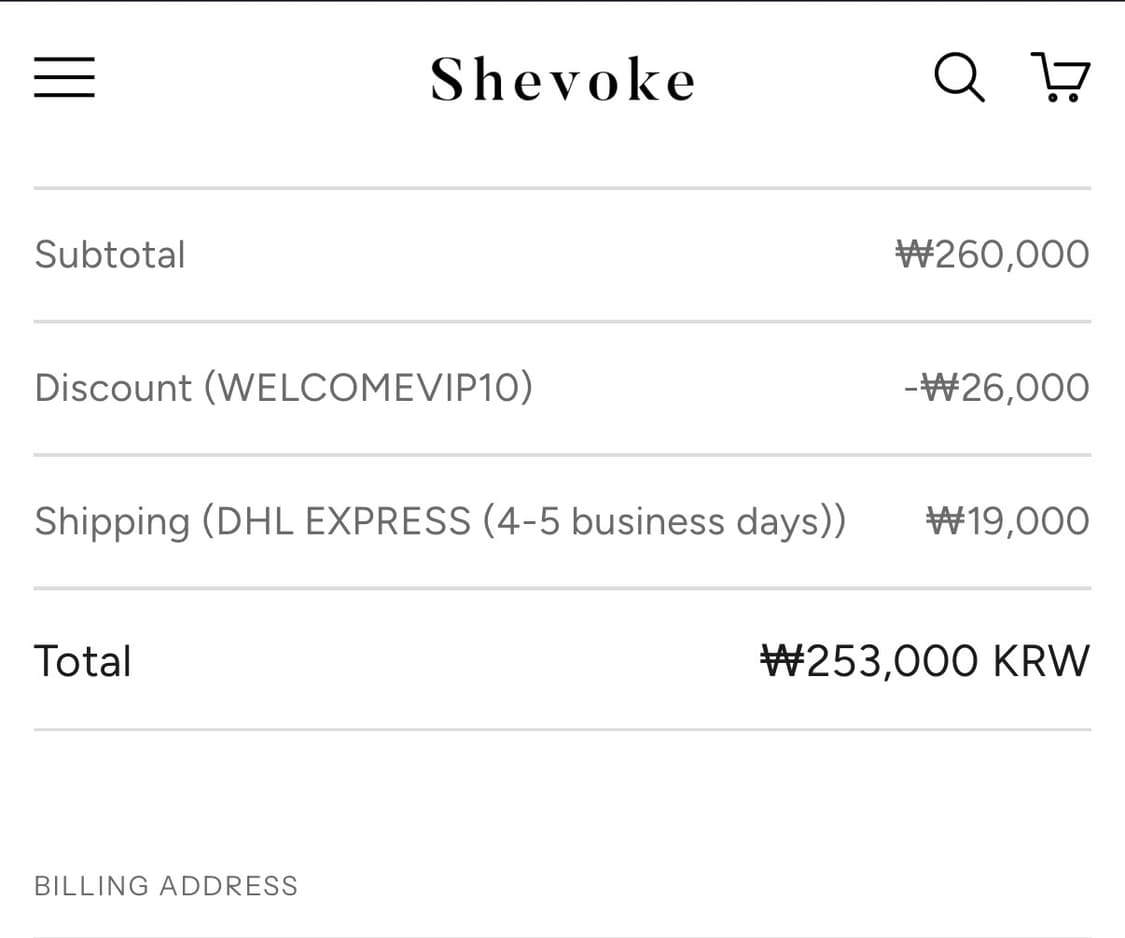Click the Total row label
1125x938 pixels.
click(83, 660)
